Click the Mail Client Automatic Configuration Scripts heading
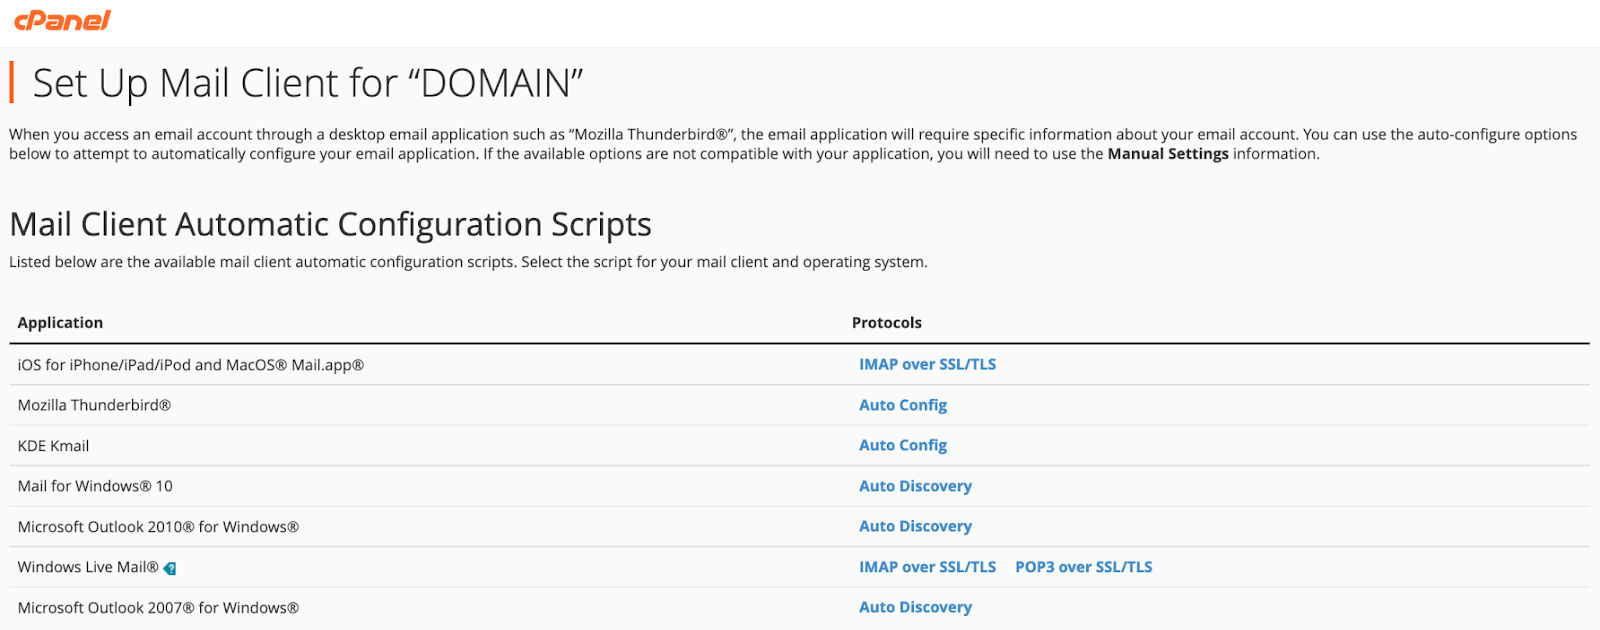This screenshot has height=630, width=1600. click(x=330, y=224)
